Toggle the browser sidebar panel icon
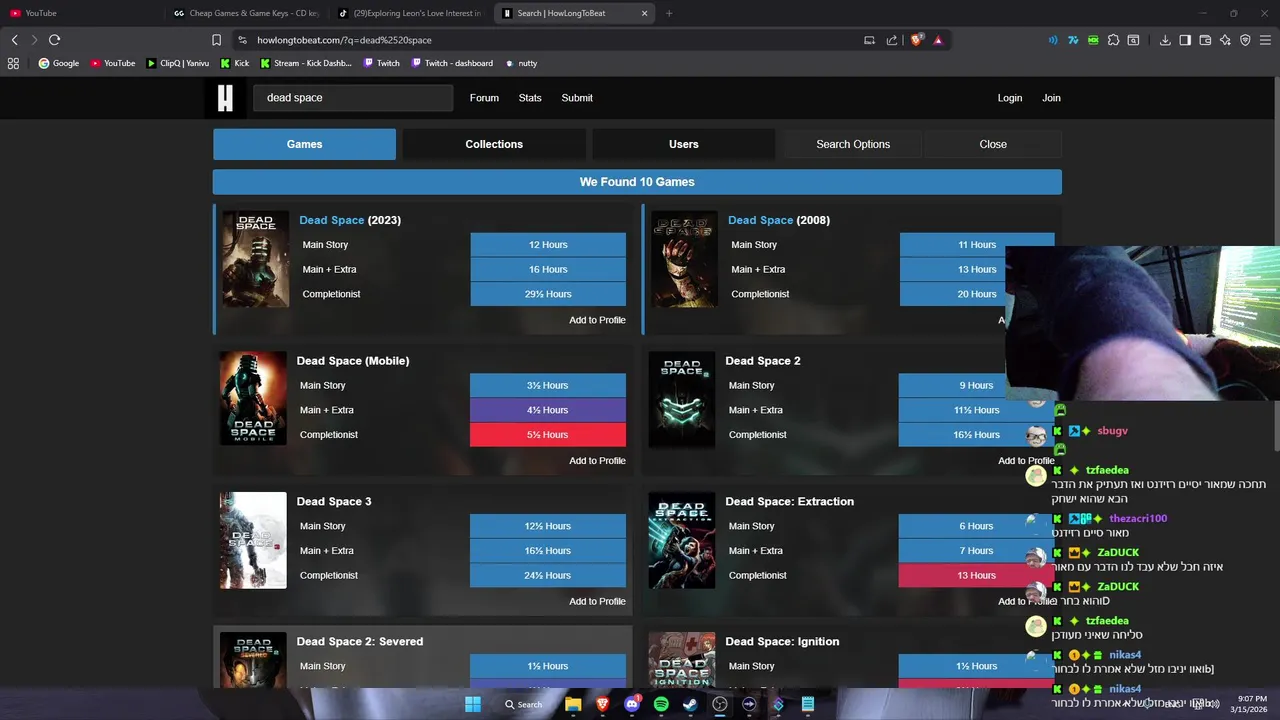The width and height of the screenshot is (1280, 720). click(1185, 40)
